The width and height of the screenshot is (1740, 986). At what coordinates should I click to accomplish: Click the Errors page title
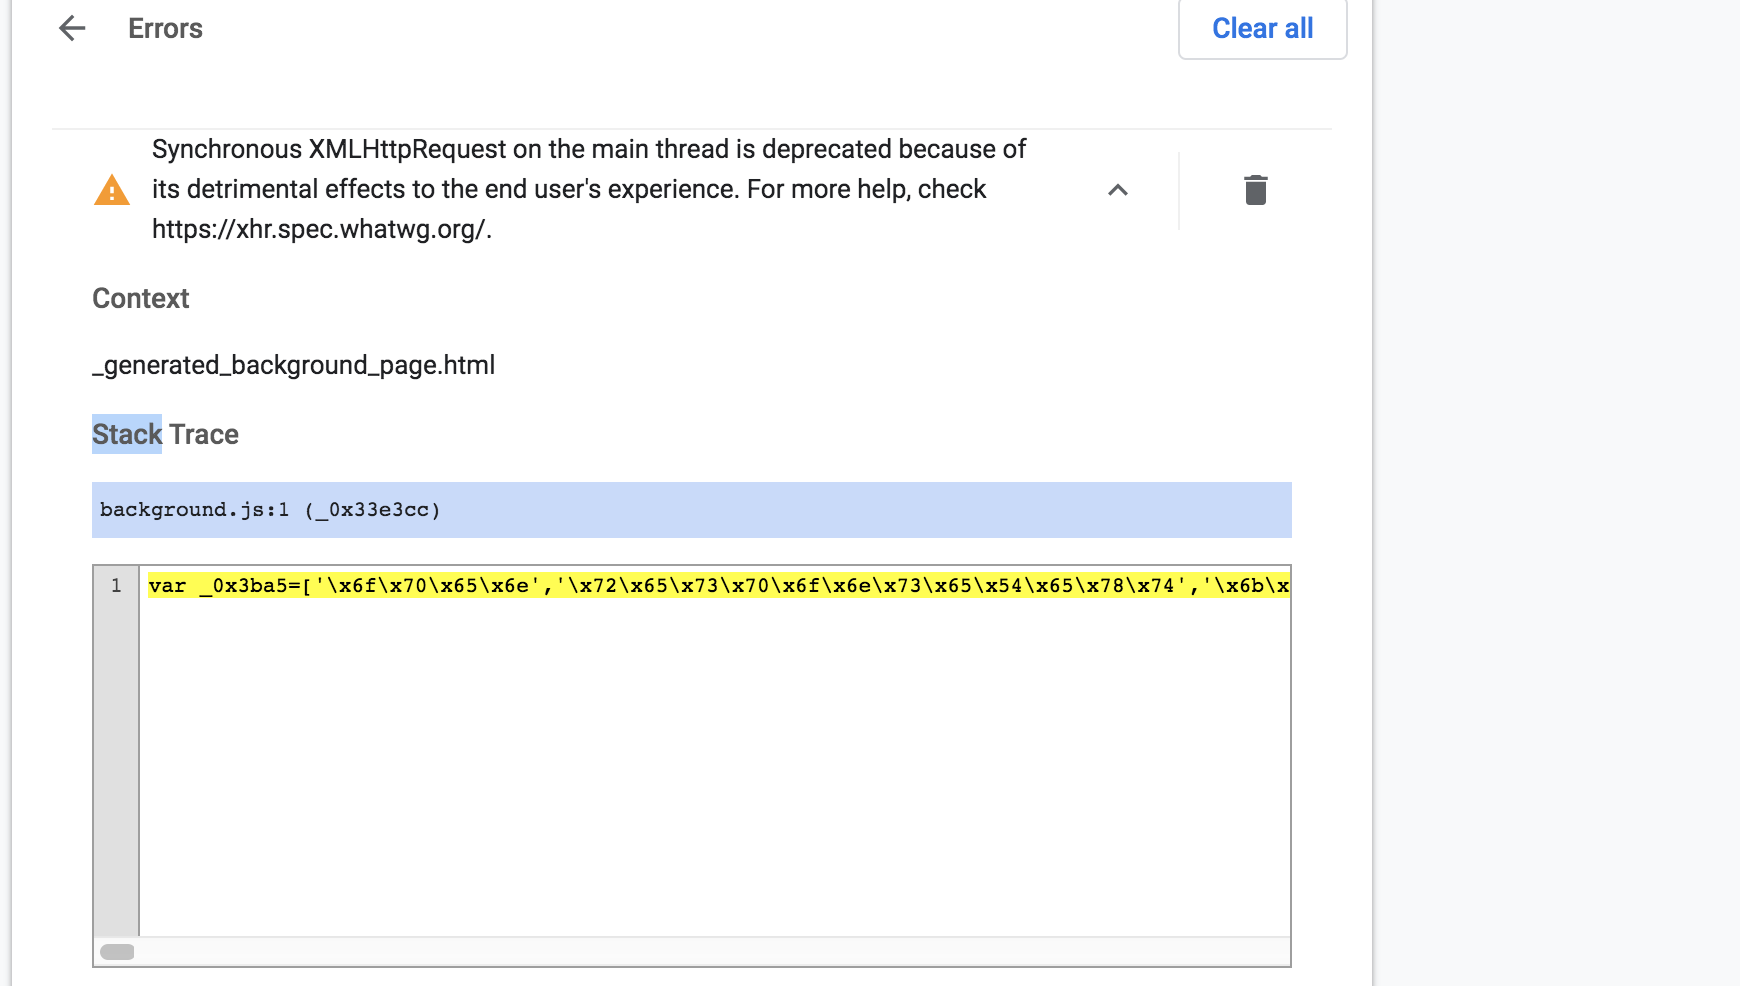coord(165,28)
